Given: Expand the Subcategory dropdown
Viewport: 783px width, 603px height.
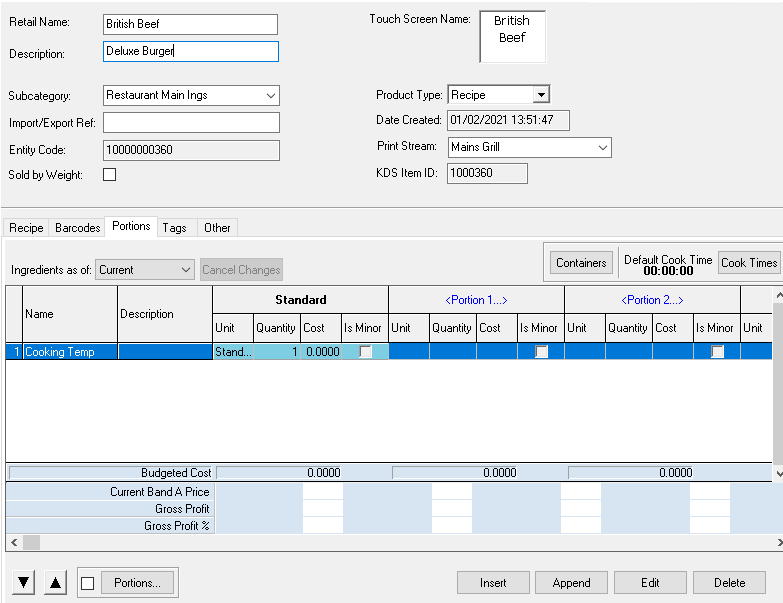Looking at the screenshot, I should (271, 96).
